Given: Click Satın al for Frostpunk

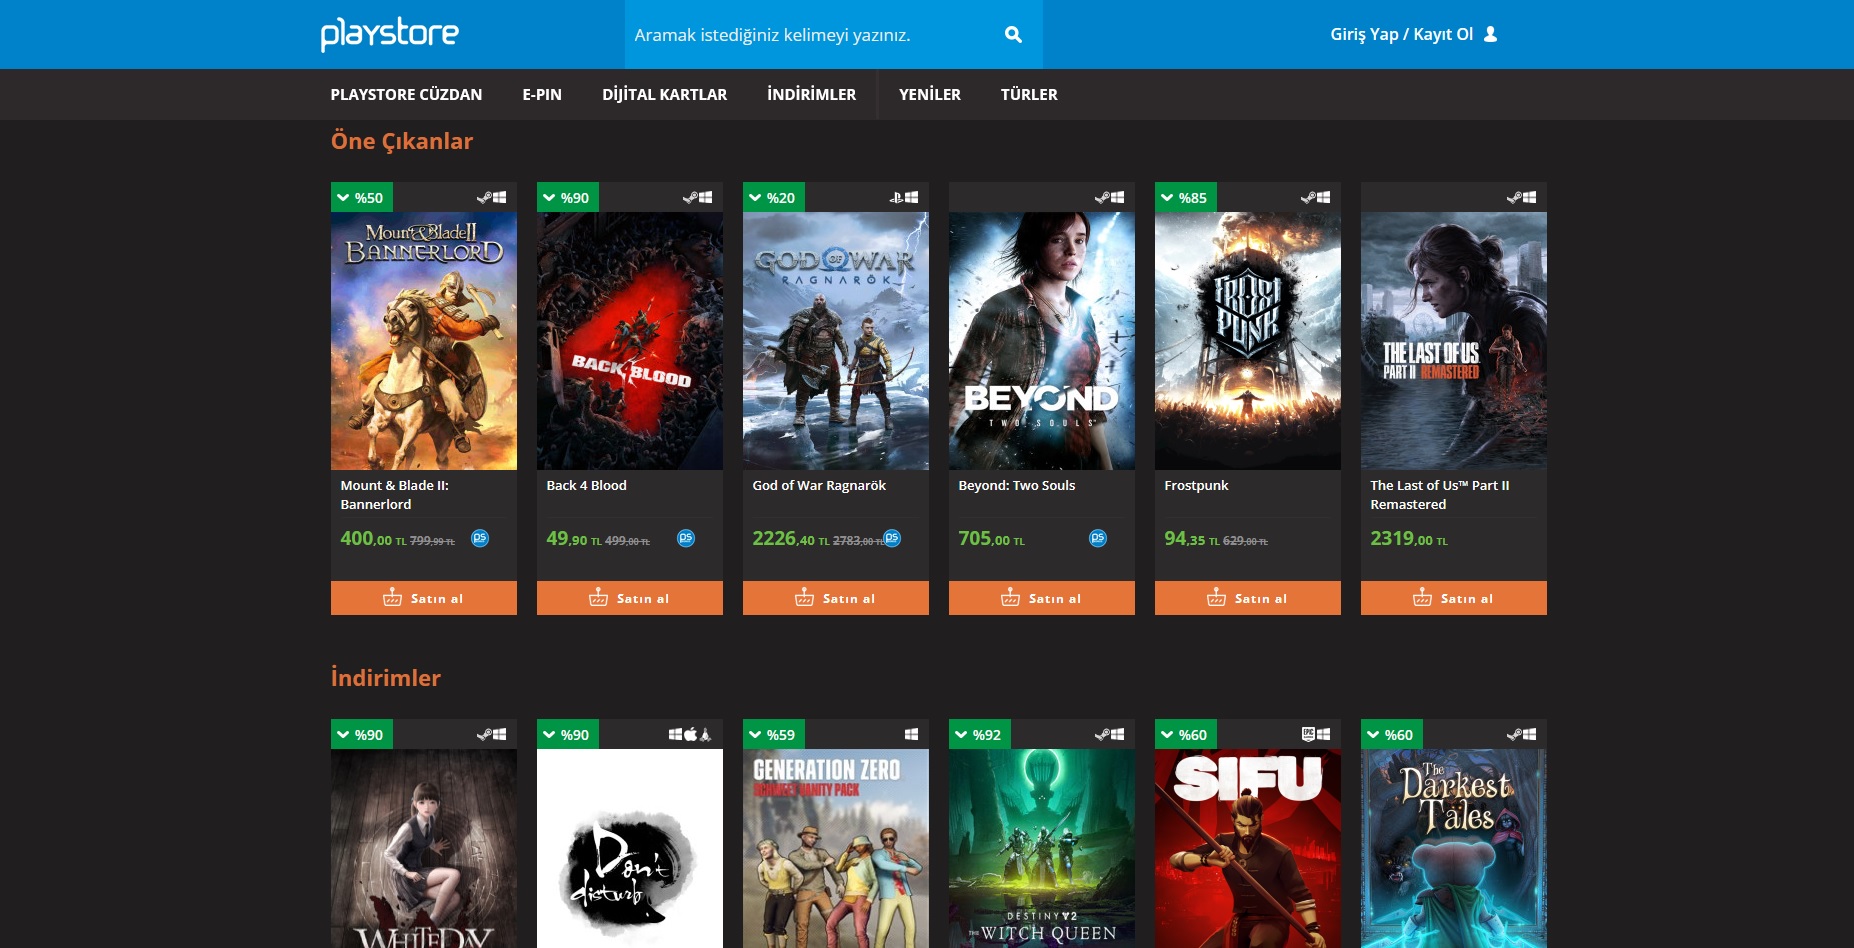Looking at the screenshot, I should (1248, 598).
